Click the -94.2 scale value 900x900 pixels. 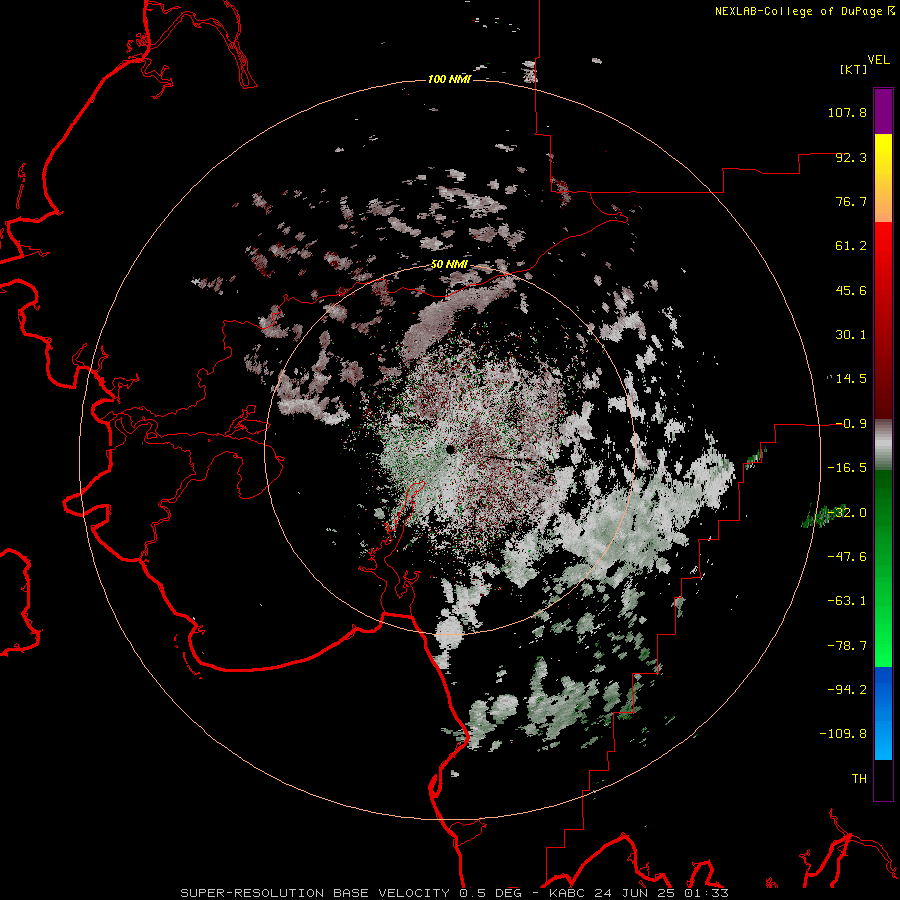click(847, 690)
